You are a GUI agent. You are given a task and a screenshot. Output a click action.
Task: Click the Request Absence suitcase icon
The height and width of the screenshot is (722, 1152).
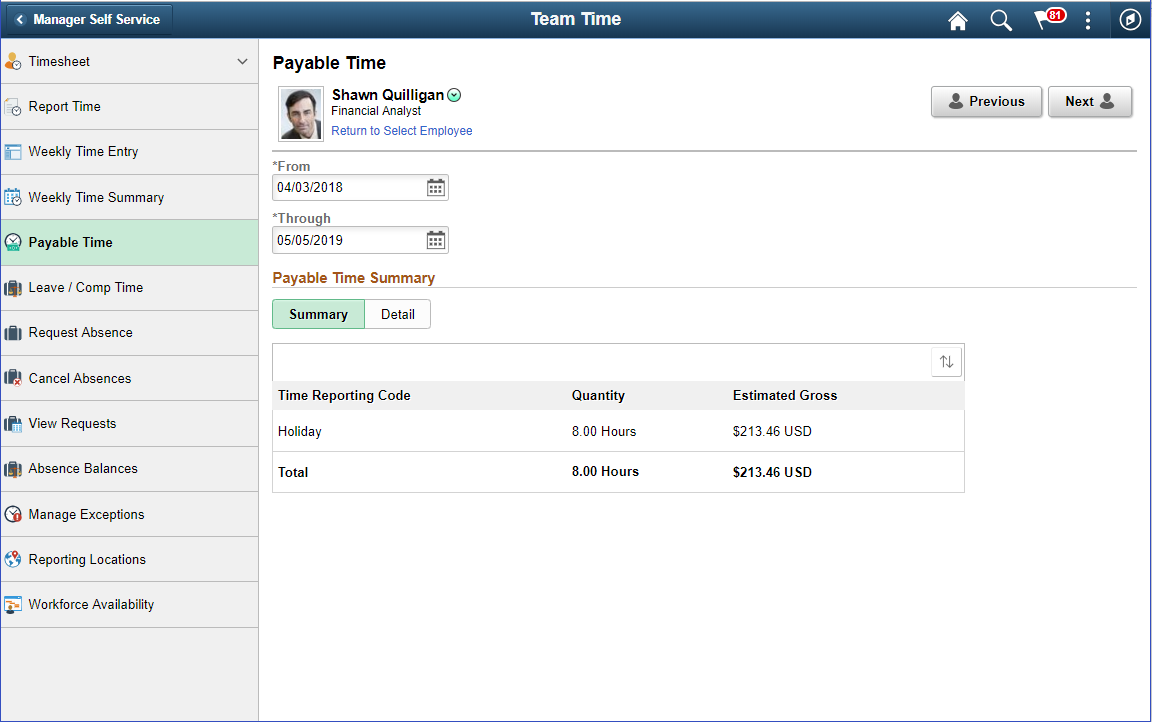[x=12, y=333]
